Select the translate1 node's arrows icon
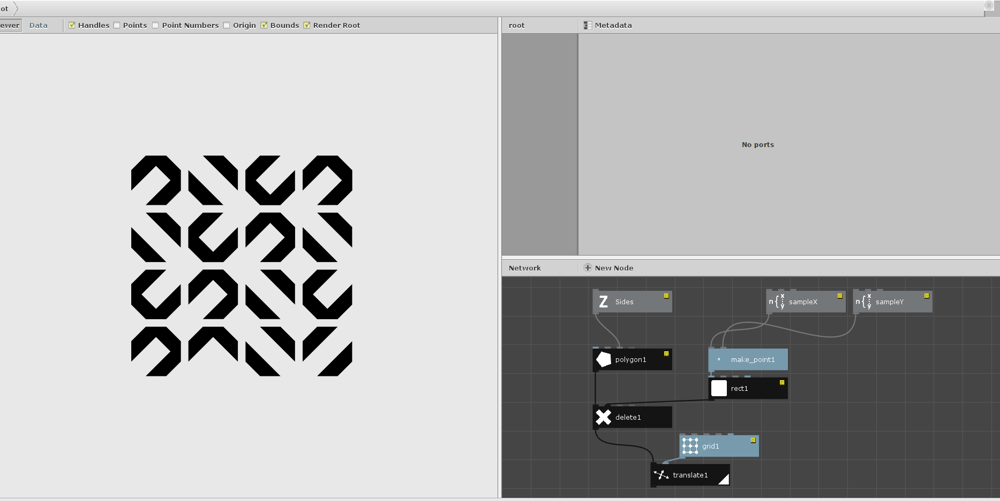 (x=661, y=475)
